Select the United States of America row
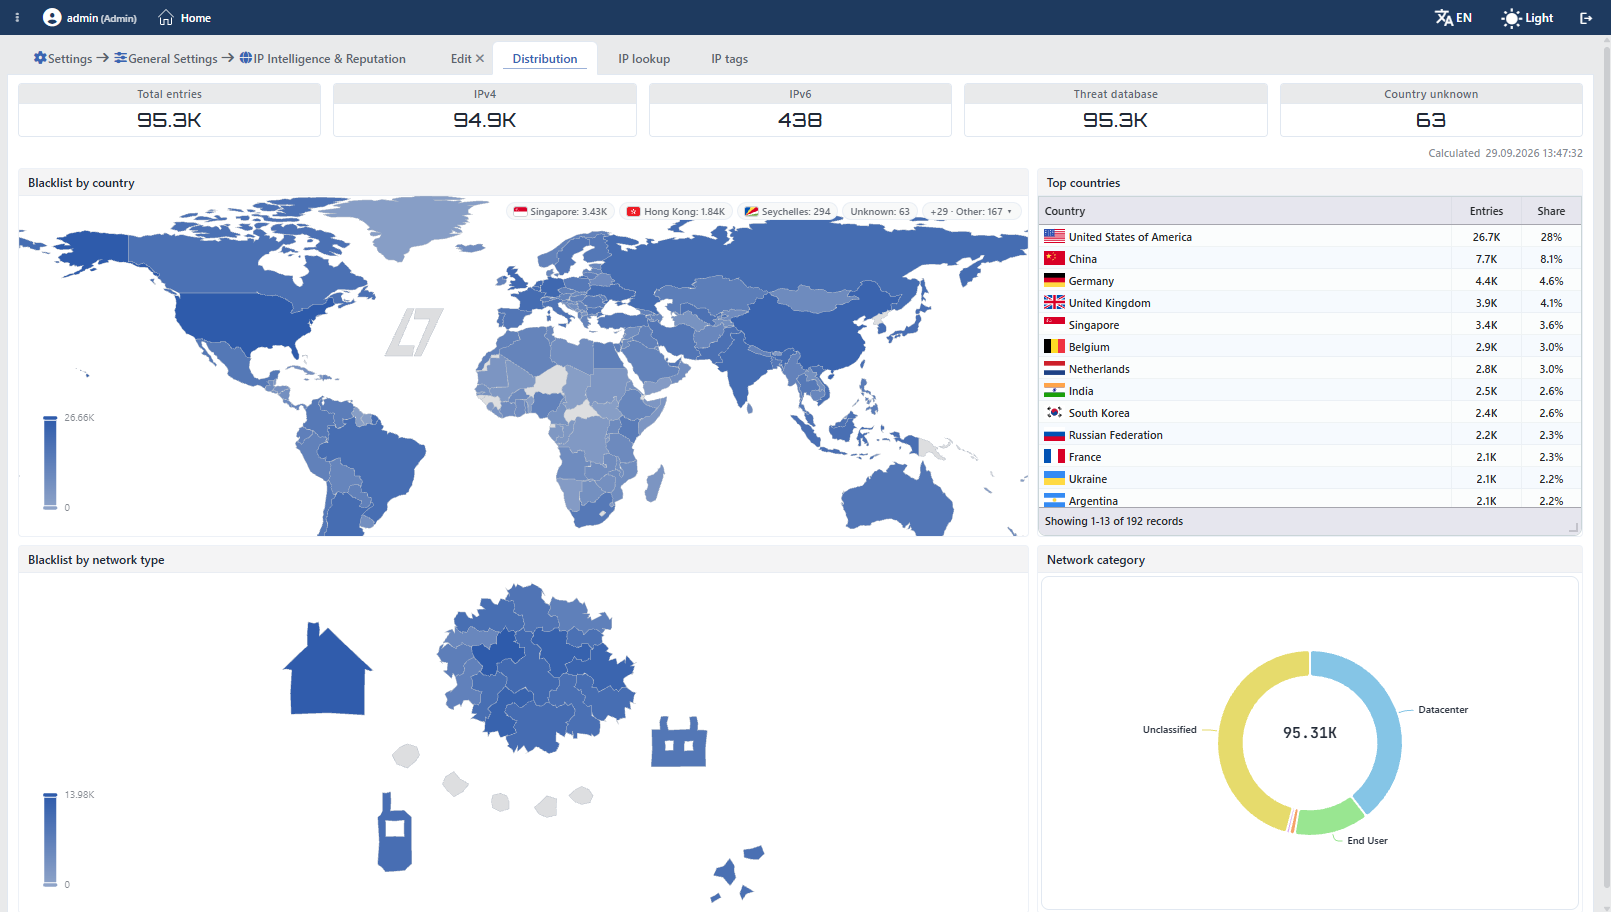This screenshot has width=1611, height=912. point(1310,237)
